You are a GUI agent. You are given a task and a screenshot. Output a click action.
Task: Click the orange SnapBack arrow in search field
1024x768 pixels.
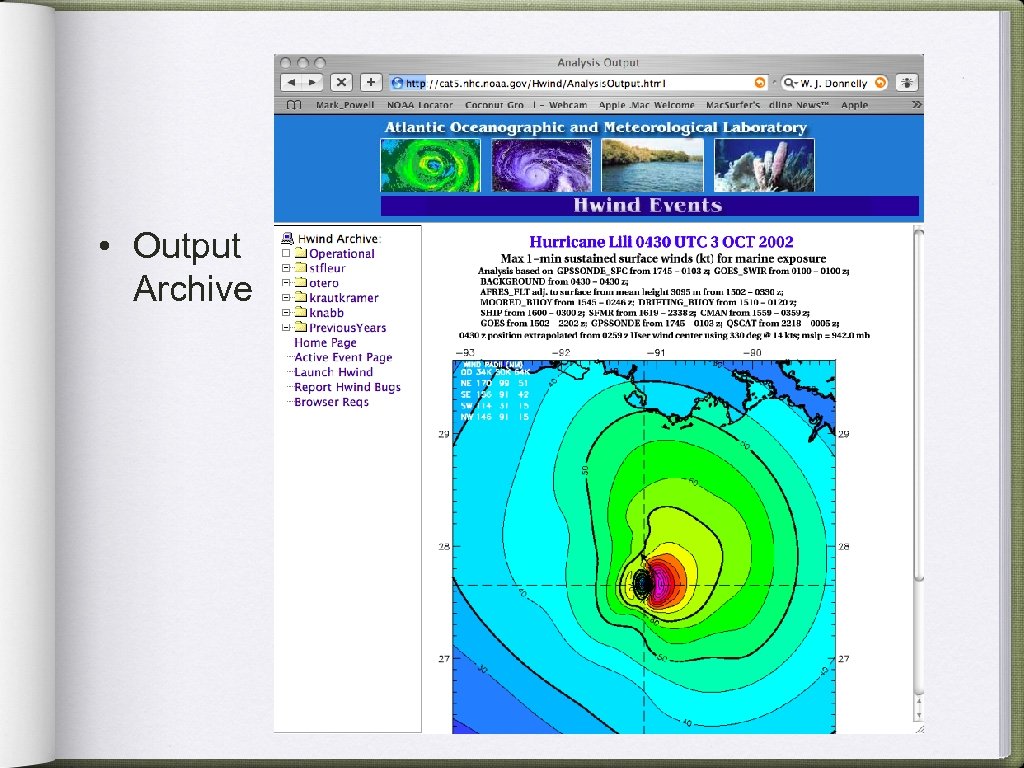(880, 83)
